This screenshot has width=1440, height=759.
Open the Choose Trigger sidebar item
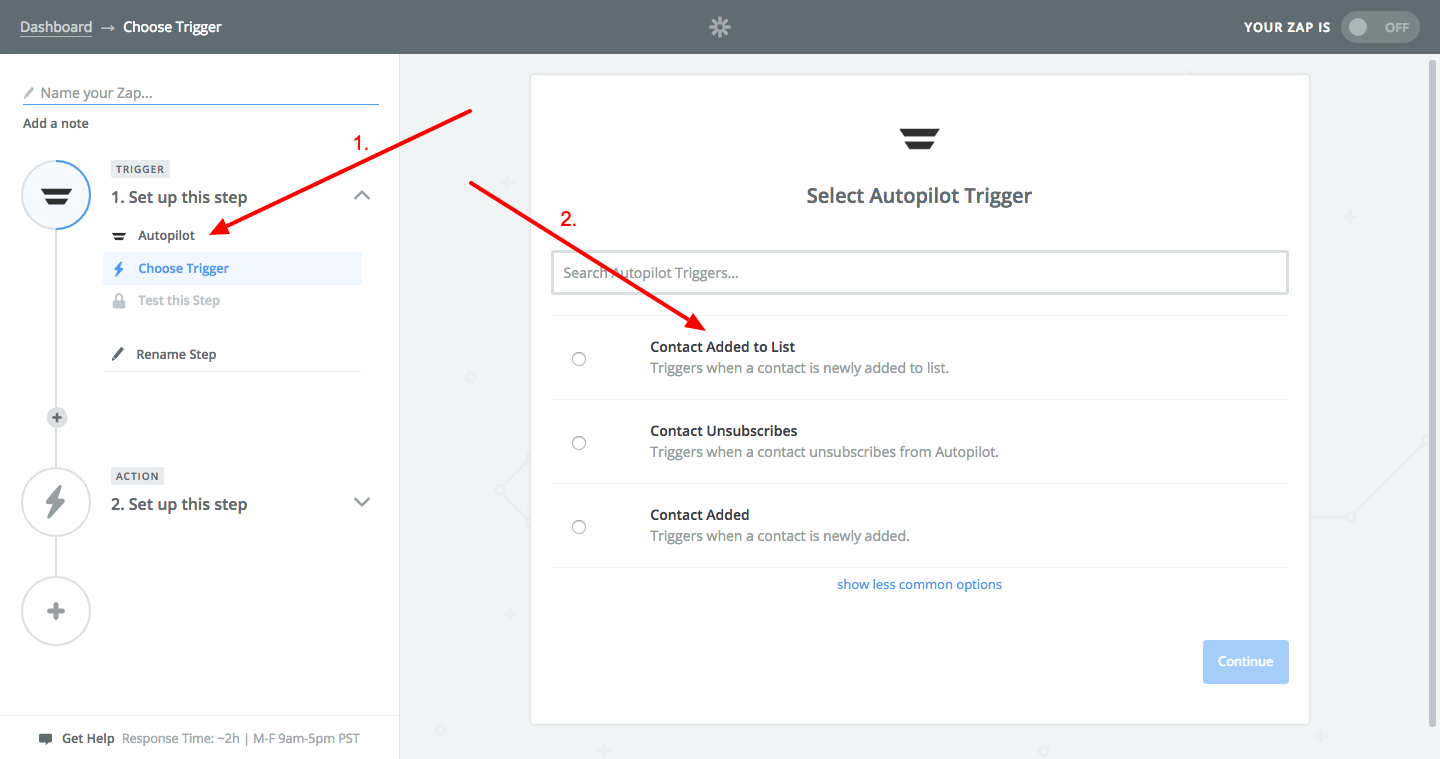[232, 268]
